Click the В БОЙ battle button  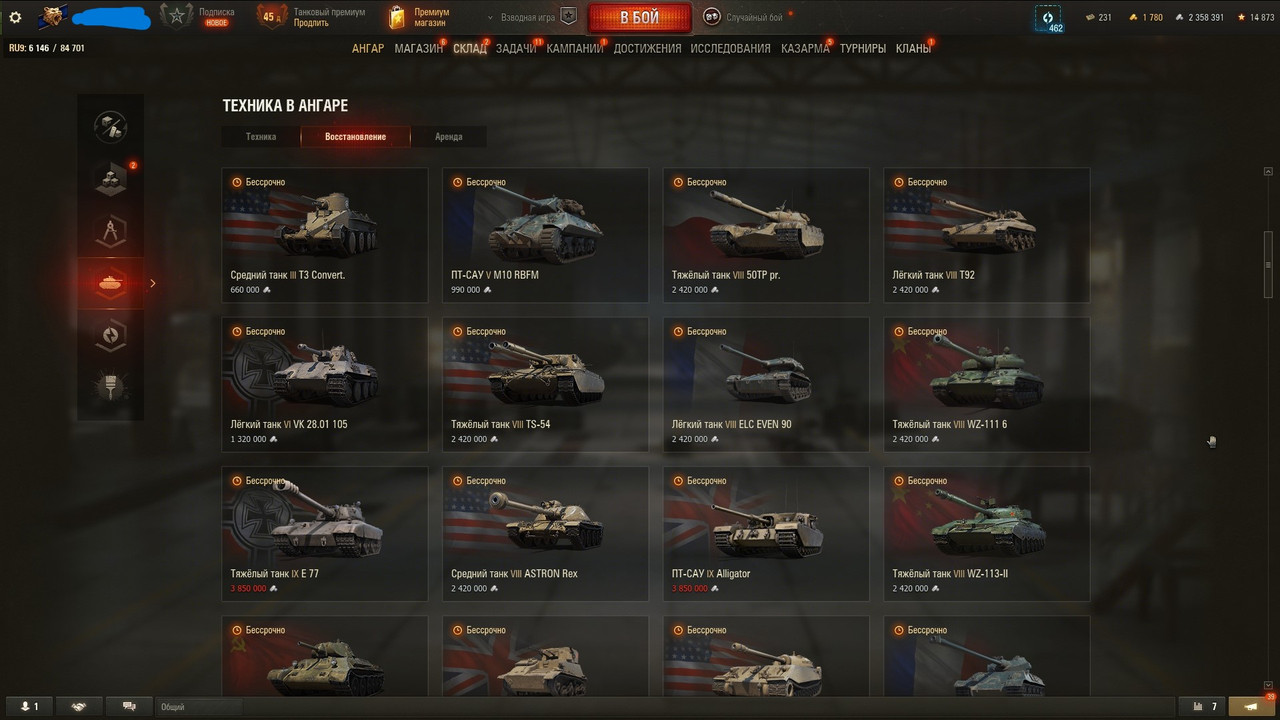639,18
